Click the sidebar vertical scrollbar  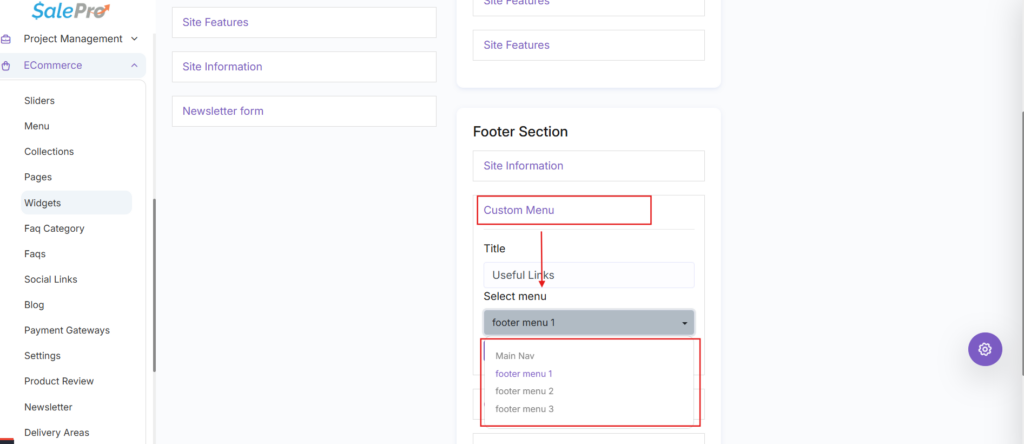coord(154,285)
